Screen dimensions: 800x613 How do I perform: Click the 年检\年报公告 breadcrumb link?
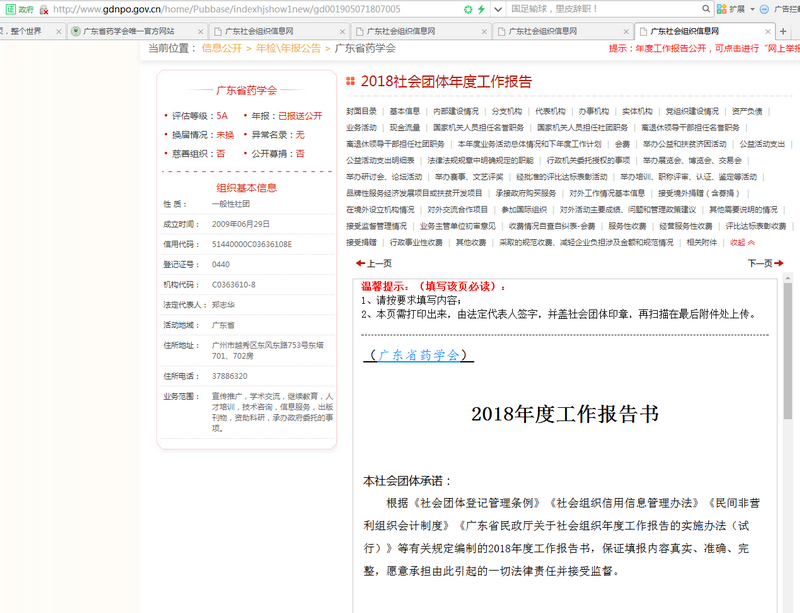[288, 48]
